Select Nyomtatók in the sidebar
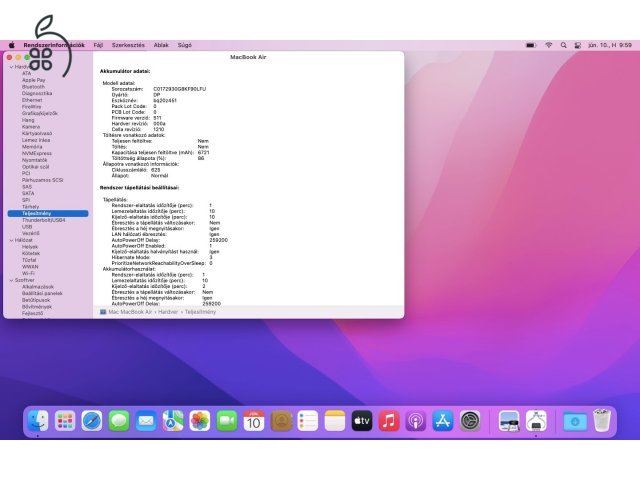 coord(34,160)
